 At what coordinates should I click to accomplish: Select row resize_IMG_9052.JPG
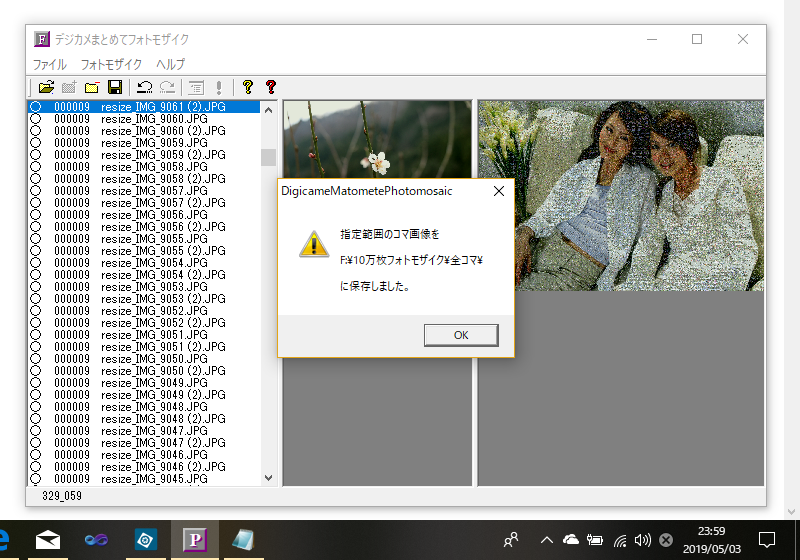pyautogui.click(x=144, y=311)
